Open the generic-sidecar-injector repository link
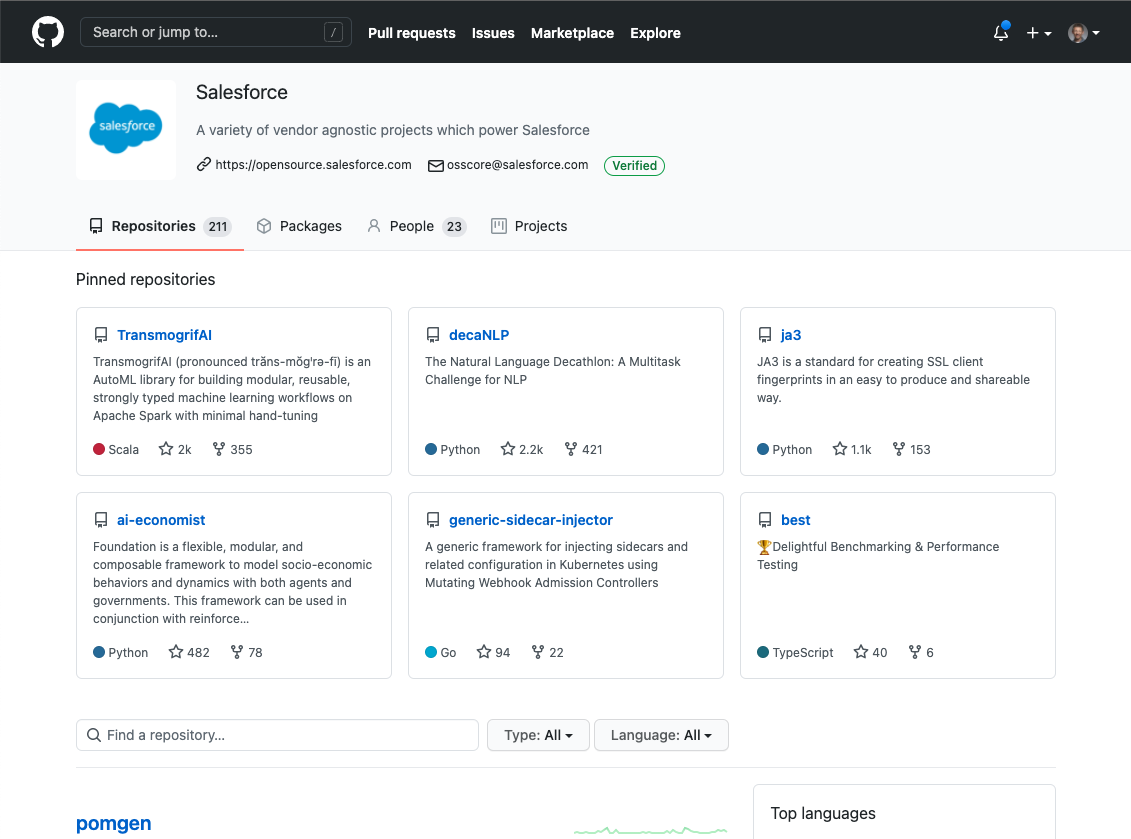The image size is (1131, 839). pos(531,519)
